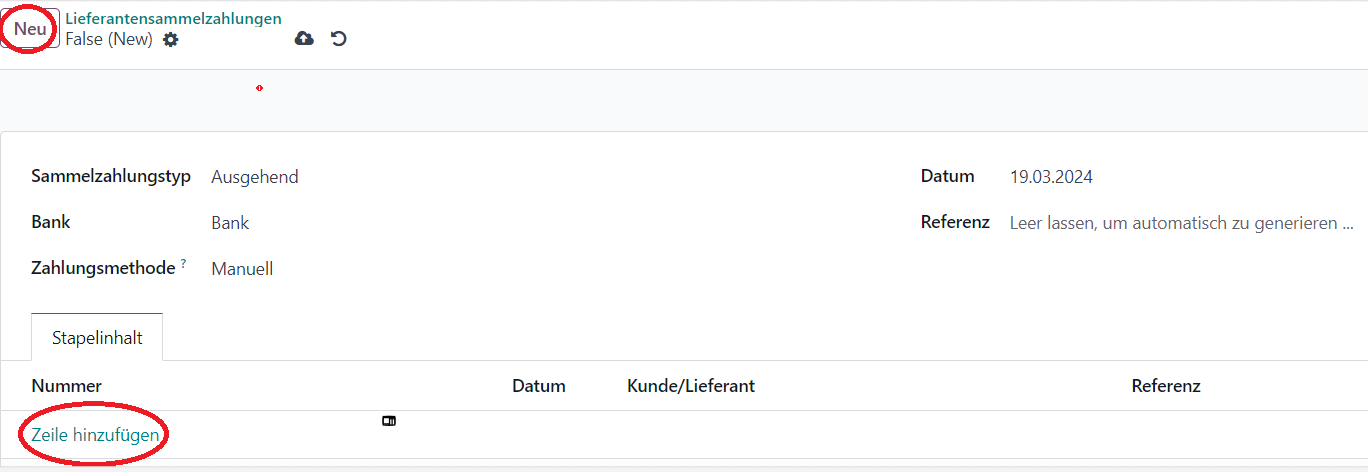This screenshot has width=1368, height=472.
Task: Click the small black icon below the Nummer header
Action: point(389,421)
